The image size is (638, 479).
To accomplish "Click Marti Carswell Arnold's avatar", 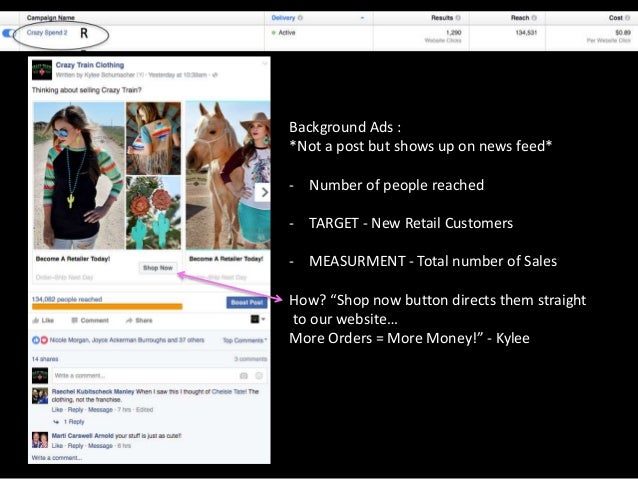I will (x=40, y=440).
